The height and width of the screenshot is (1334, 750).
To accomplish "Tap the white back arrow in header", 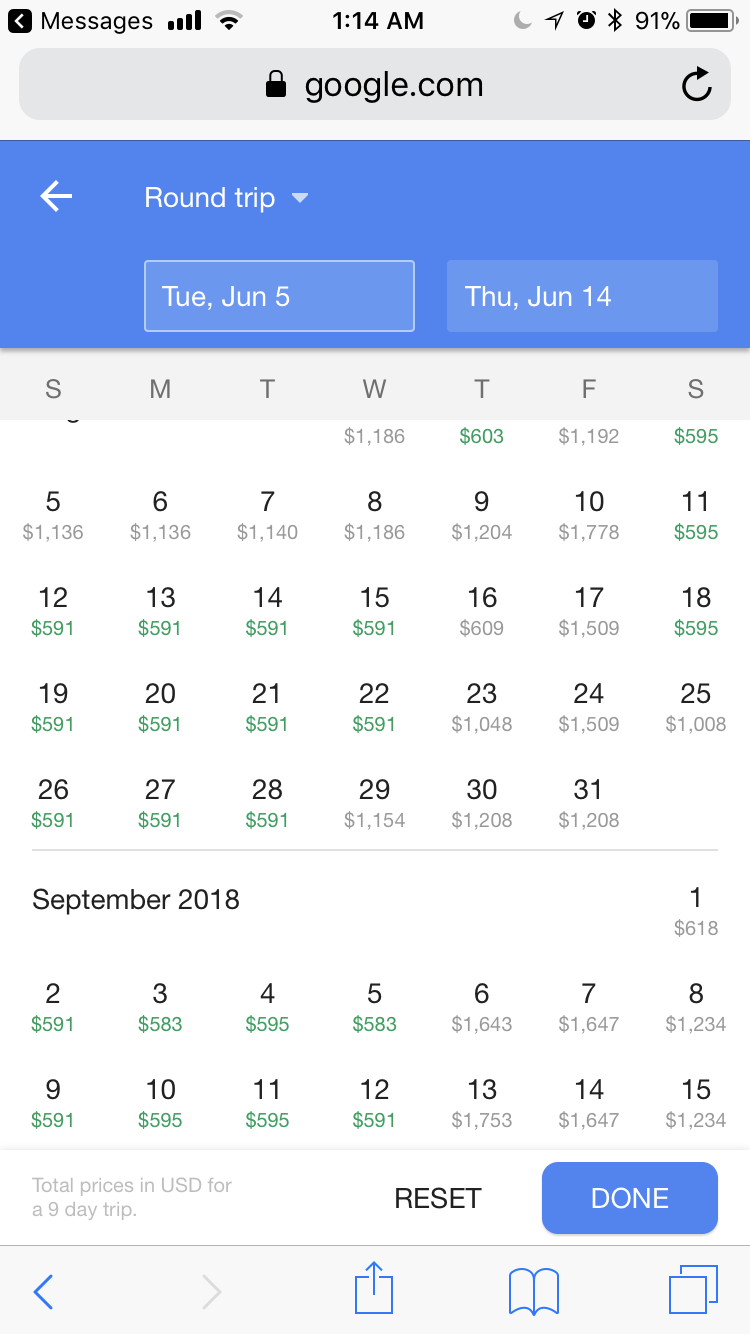I will (x=56, y=197).
